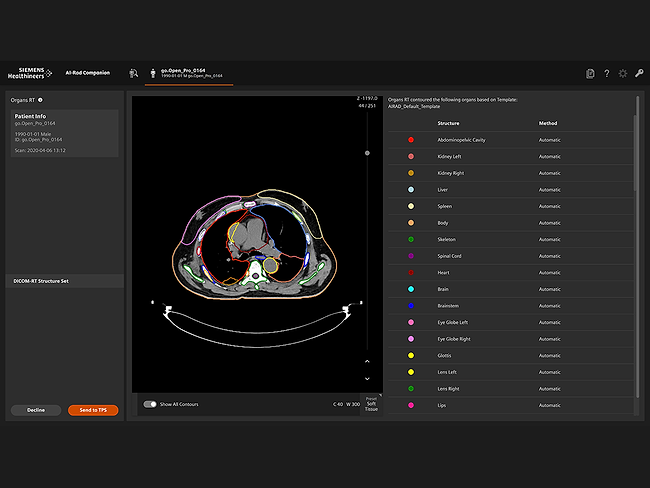
Task: Toggle the Show All Contours switch
Action: click(150, 404)
